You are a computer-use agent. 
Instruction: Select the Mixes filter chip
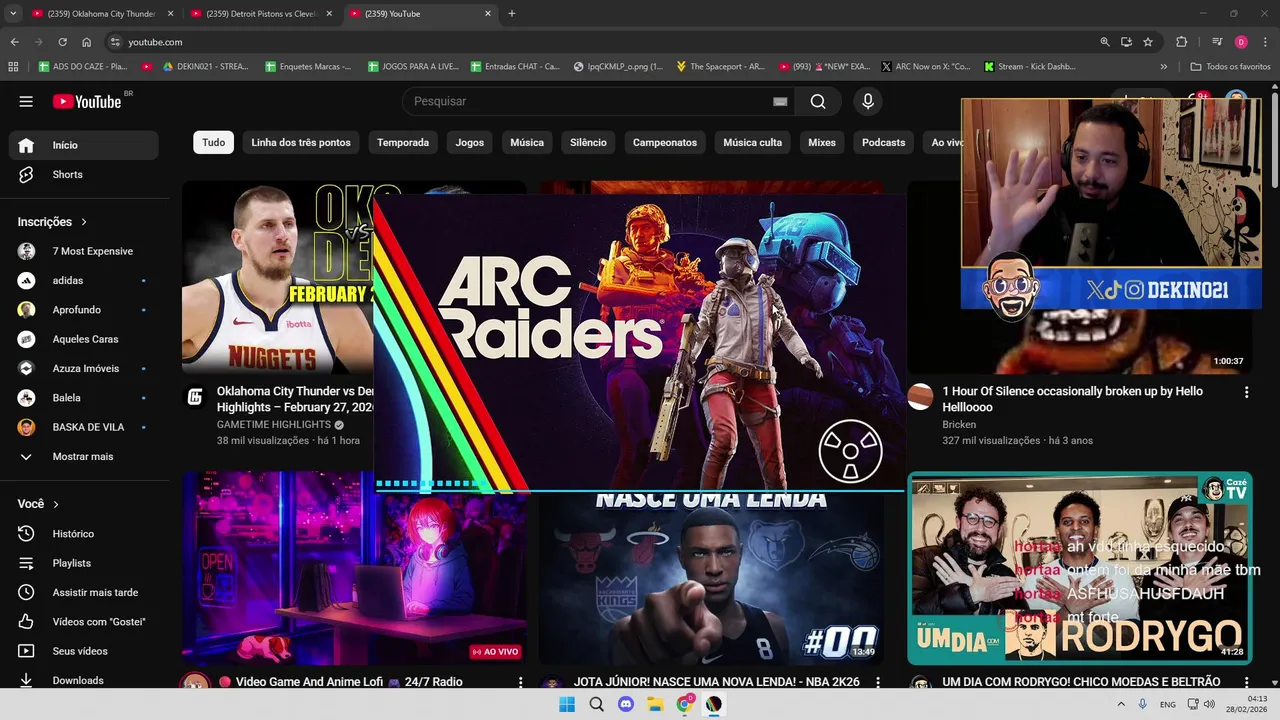pyautogui.click(x=822, y=142)
